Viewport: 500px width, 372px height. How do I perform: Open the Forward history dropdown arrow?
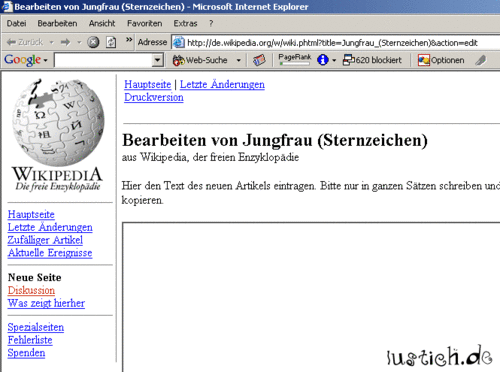pyautogui.click(x=79, y=42)
